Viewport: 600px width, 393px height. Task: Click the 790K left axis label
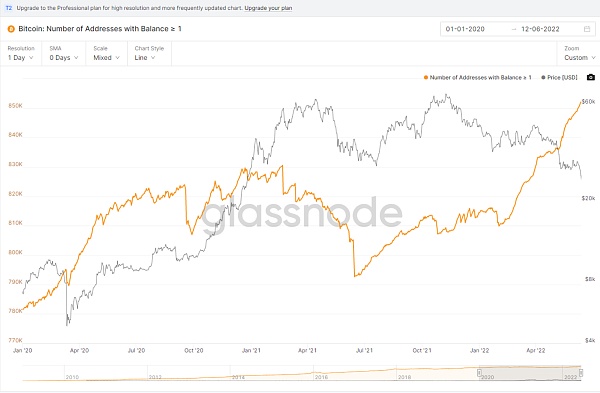[15, 282]
